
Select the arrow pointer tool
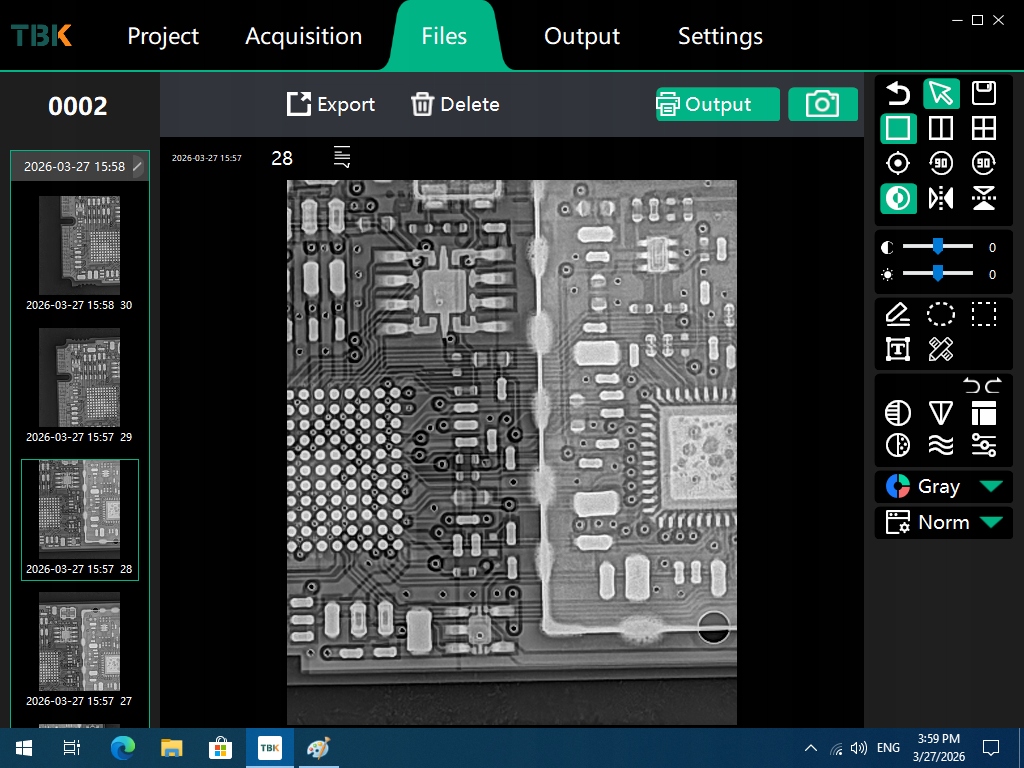click(x=941, y=93)
